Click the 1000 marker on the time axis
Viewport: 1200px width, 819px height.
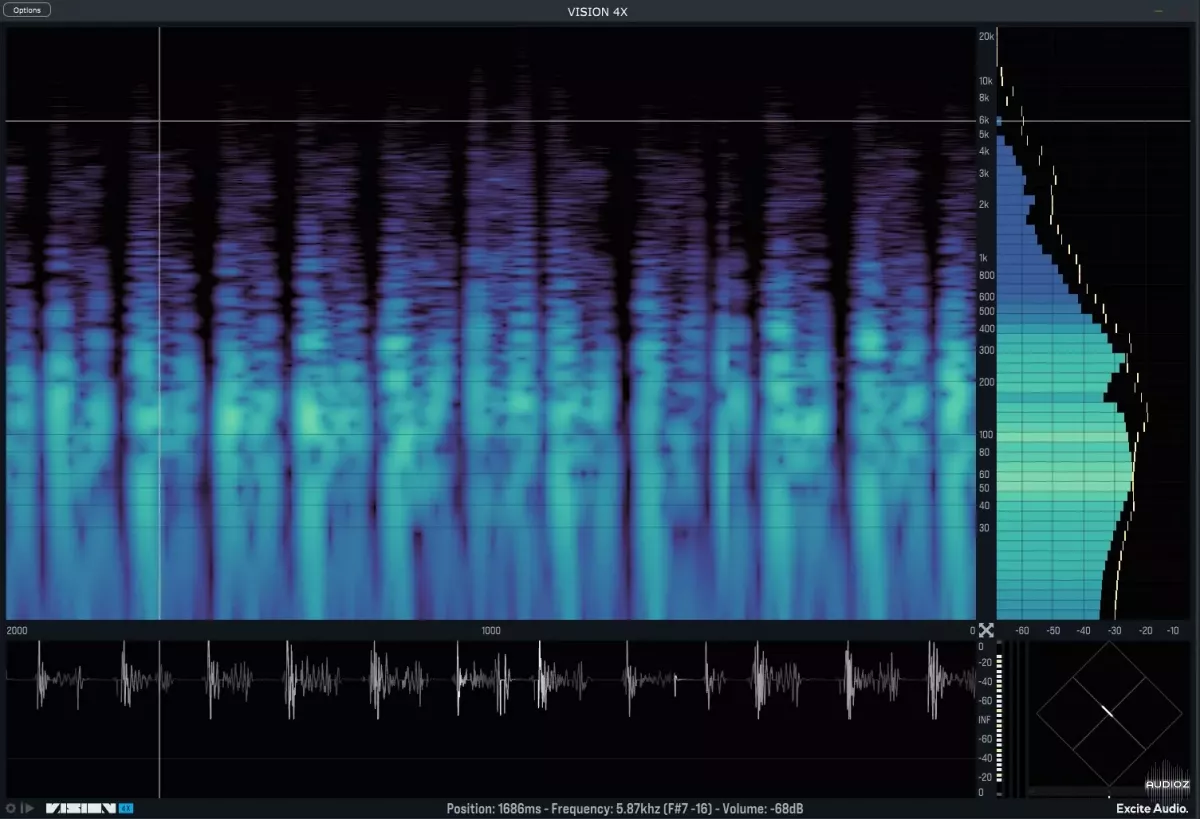pyautogui.click(x=491, y=631)
